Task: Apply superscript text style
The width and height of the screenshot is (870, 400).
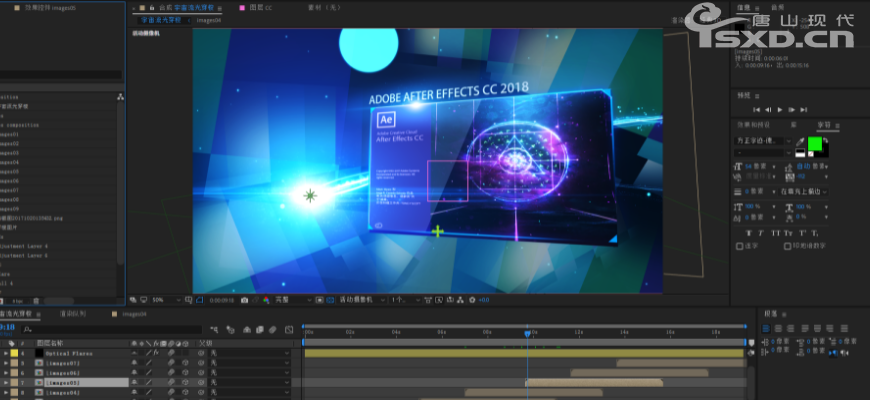Action: 802,234
